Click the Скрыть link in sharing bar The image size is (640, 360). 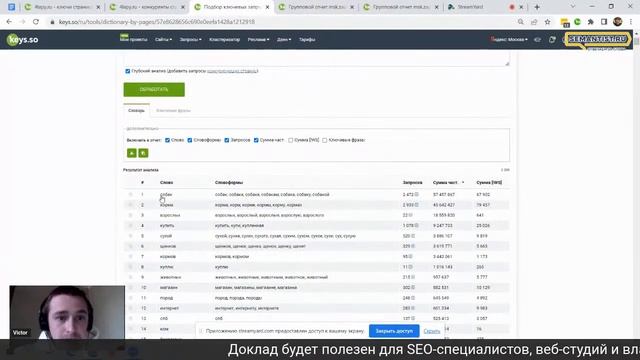tap(431, 331)
